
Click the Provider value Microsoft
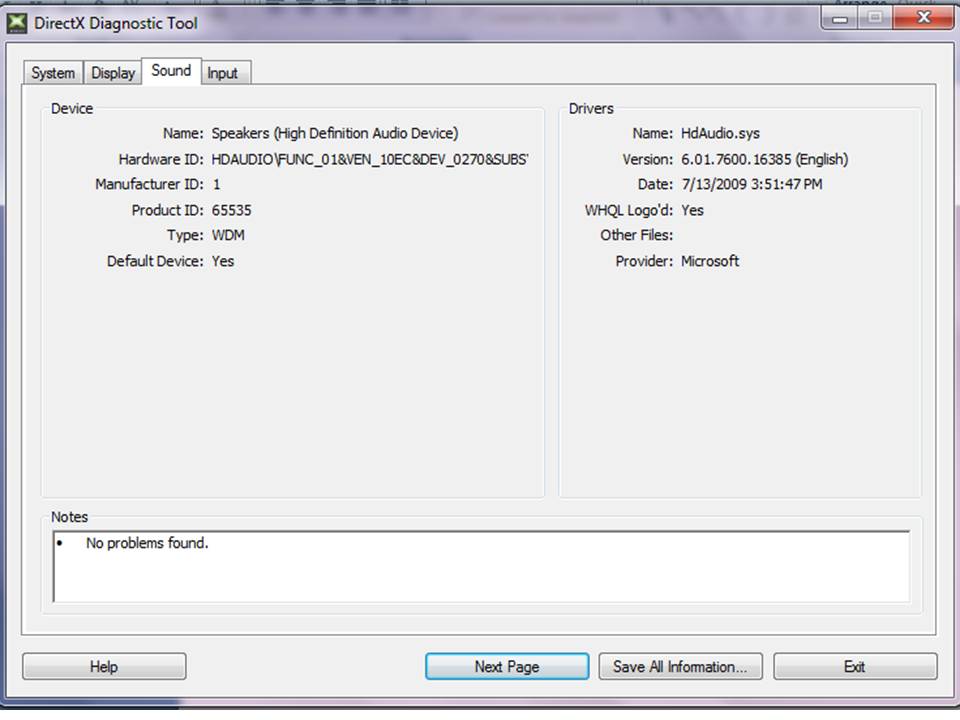[x=710, y=261]
